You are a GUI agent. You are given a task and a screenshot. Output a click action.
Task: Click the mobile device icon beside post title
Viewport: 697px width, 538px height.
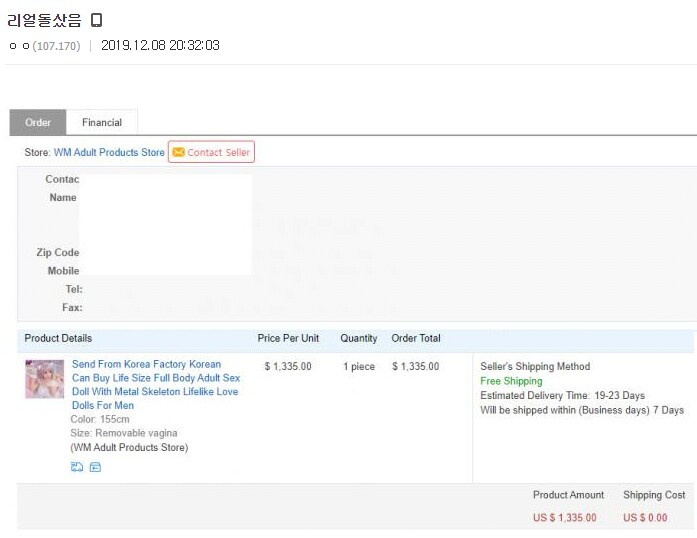coord(96,20)
